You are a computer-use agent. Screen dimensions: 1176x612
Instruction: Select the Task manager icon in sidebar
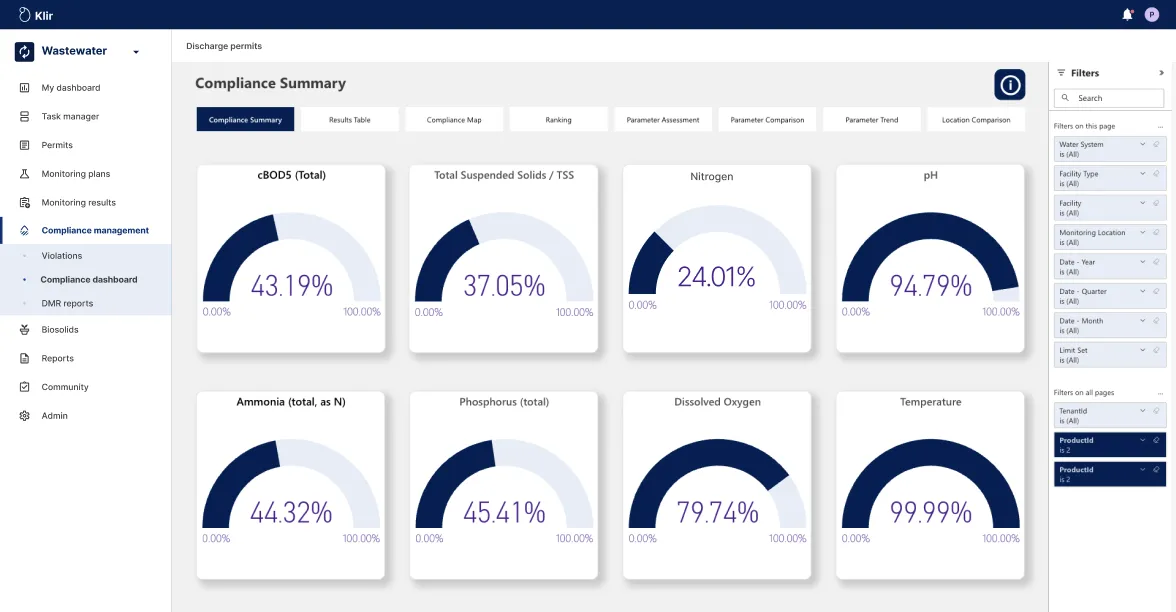click(x=22, y=116)
